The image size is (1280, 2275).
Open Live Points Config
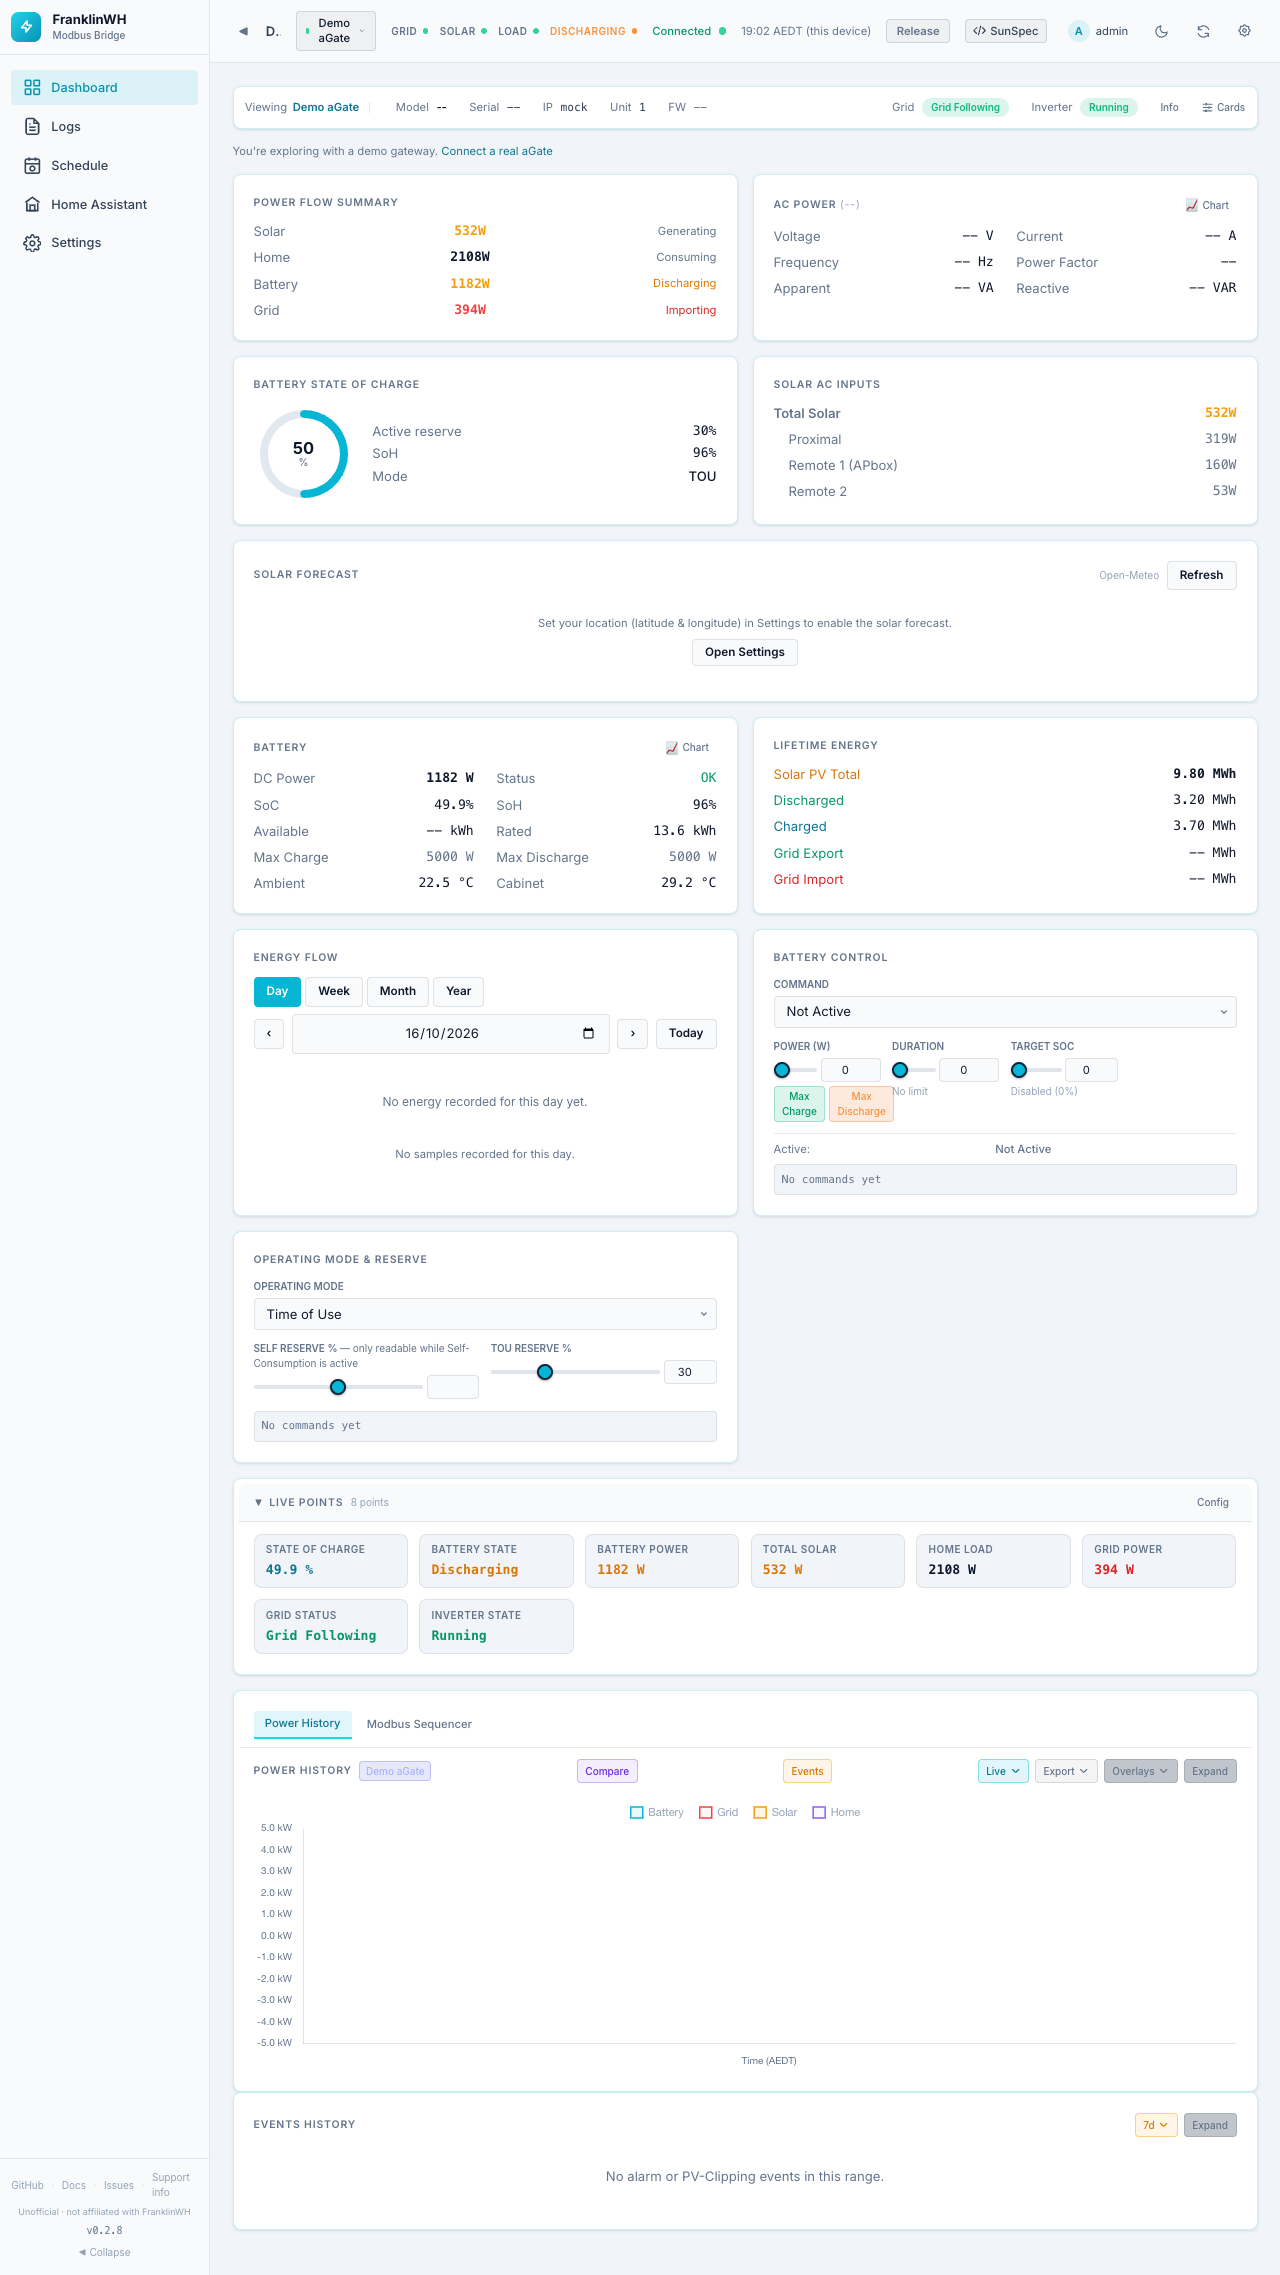[1212, 1502]
